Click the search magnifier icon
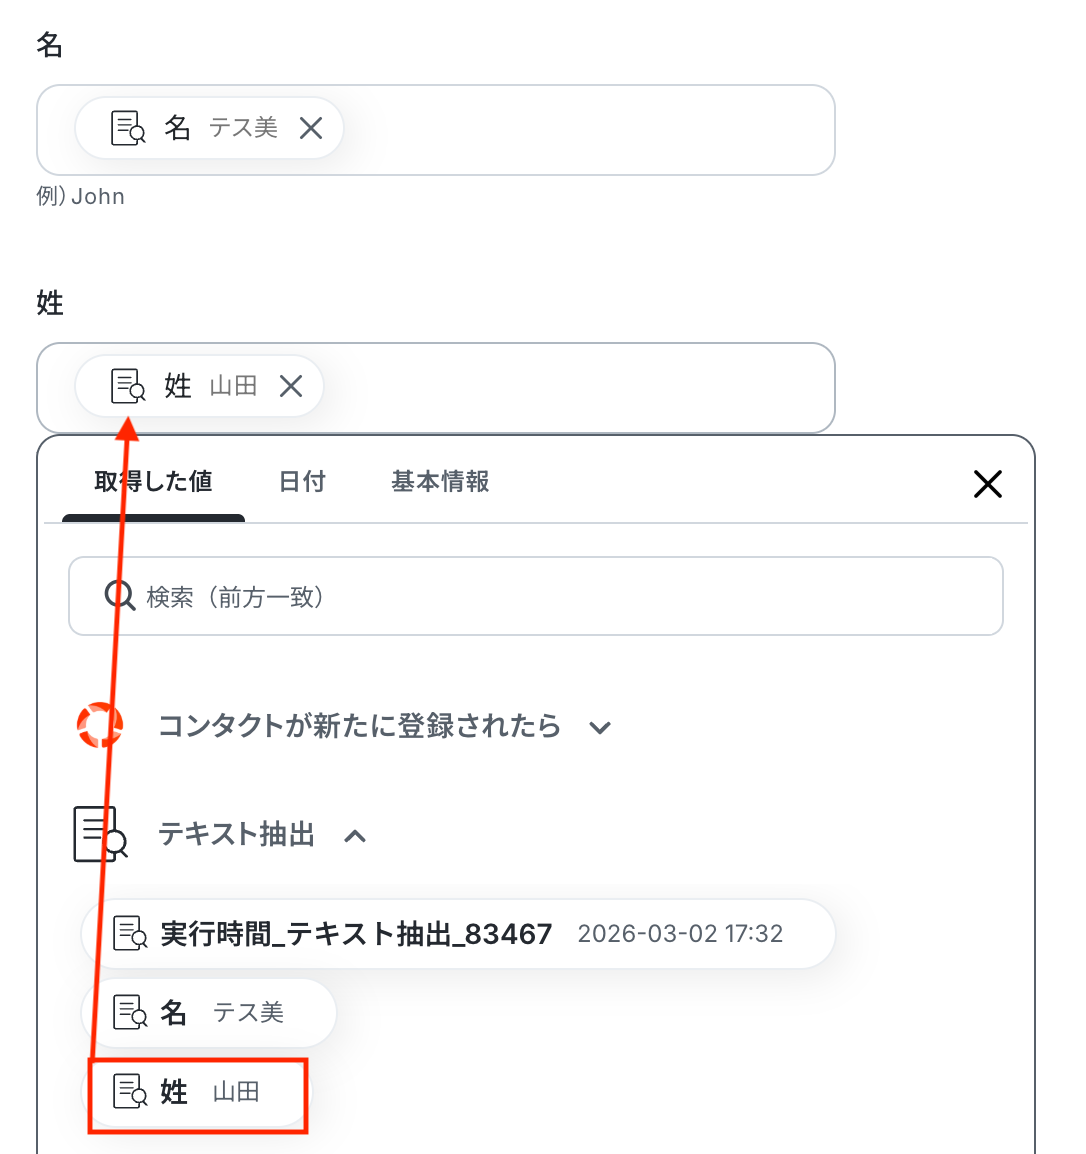Screen dimensions: 1086x1154 click(x=119, y=596)
